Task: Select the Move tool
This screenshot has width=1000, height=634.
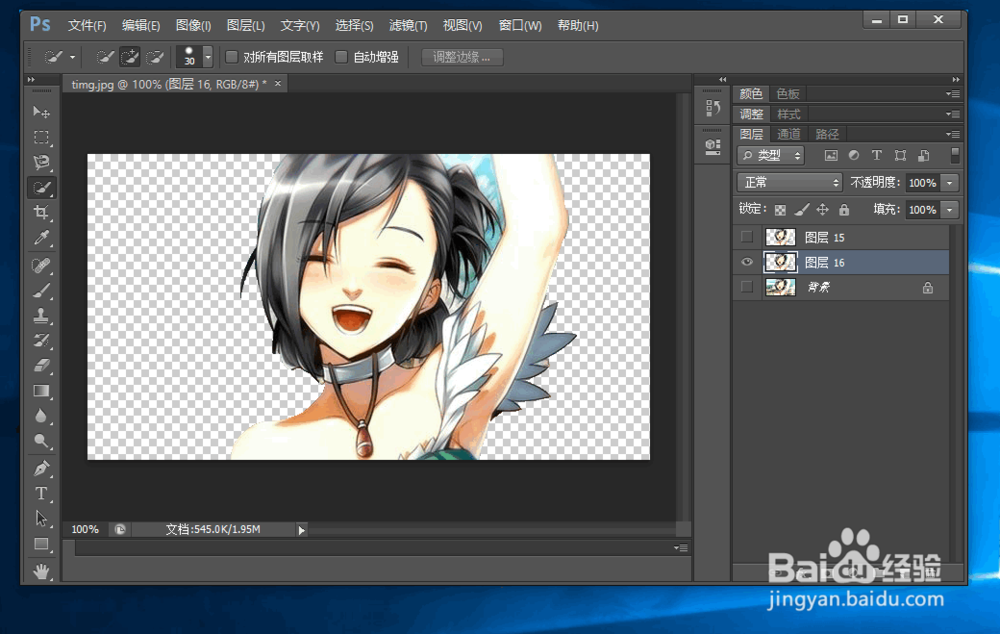Action: tap(41, 112)
